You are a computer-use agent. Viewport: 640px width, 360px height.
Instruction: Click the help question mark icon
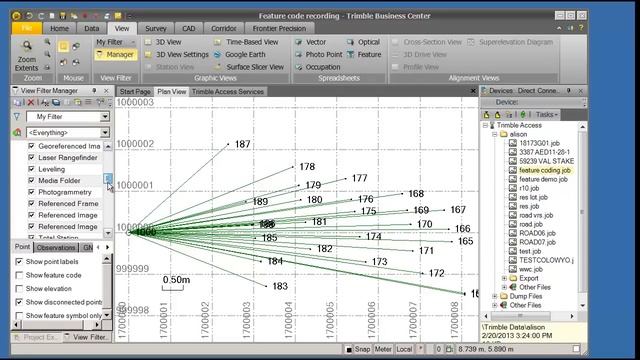581,28
